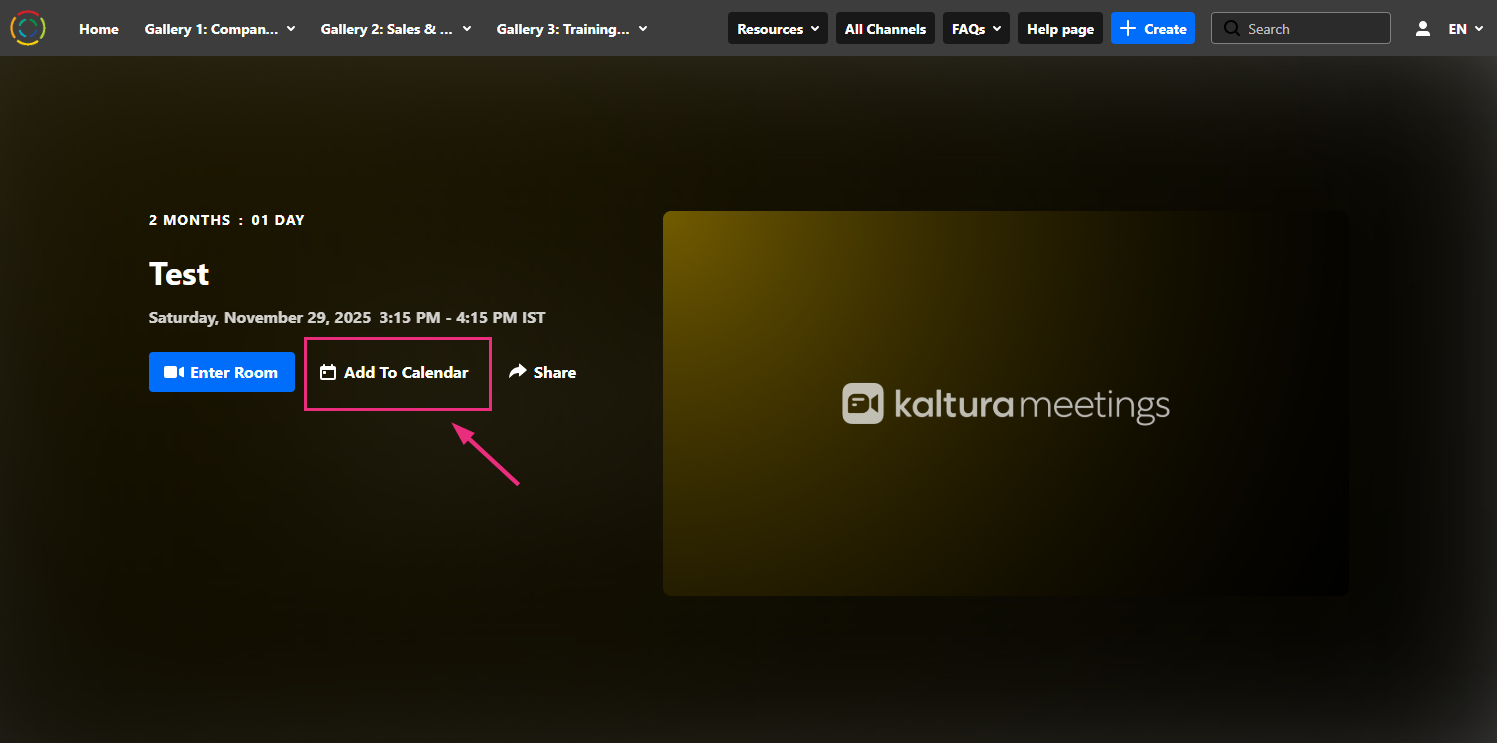Viewport: 1497px width, 743px height.
Task: Select the meeting date and time text
Action: point(347,318)
